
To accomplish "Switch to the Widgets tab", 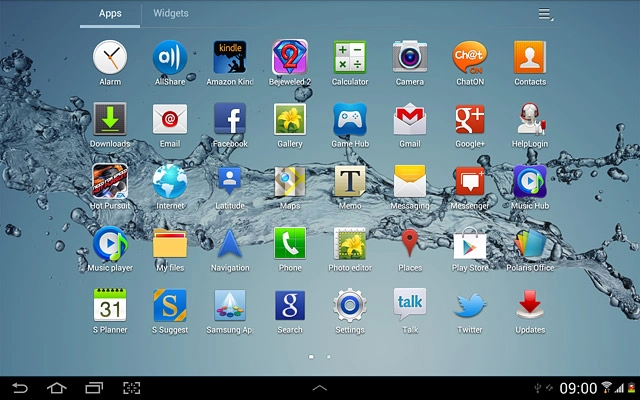I will (x=170, y=14).
